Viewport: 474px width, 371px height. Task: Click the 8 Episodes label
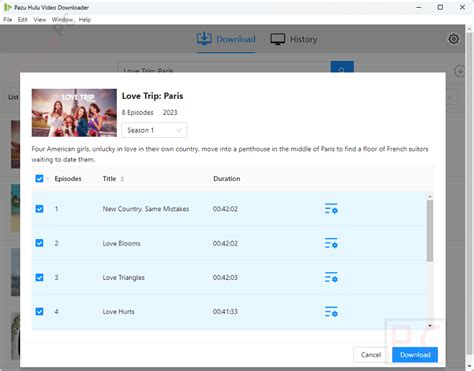point(137,112)
